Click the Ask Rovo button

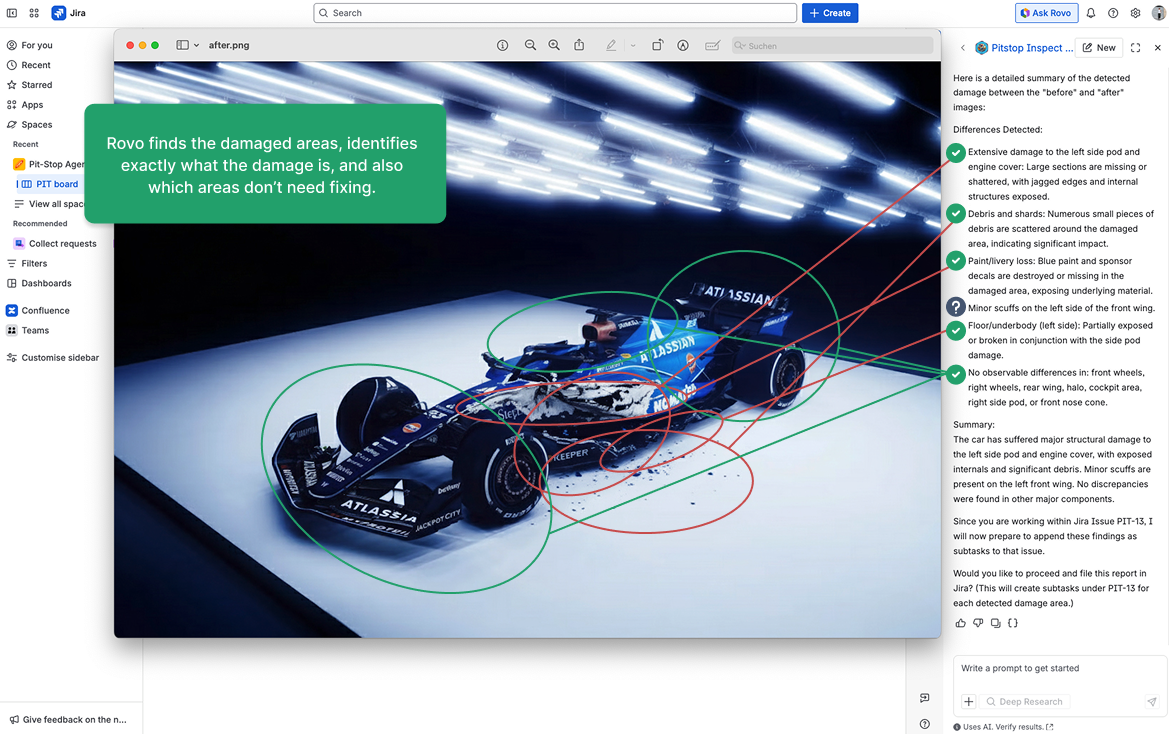[x=1046, y=13]
